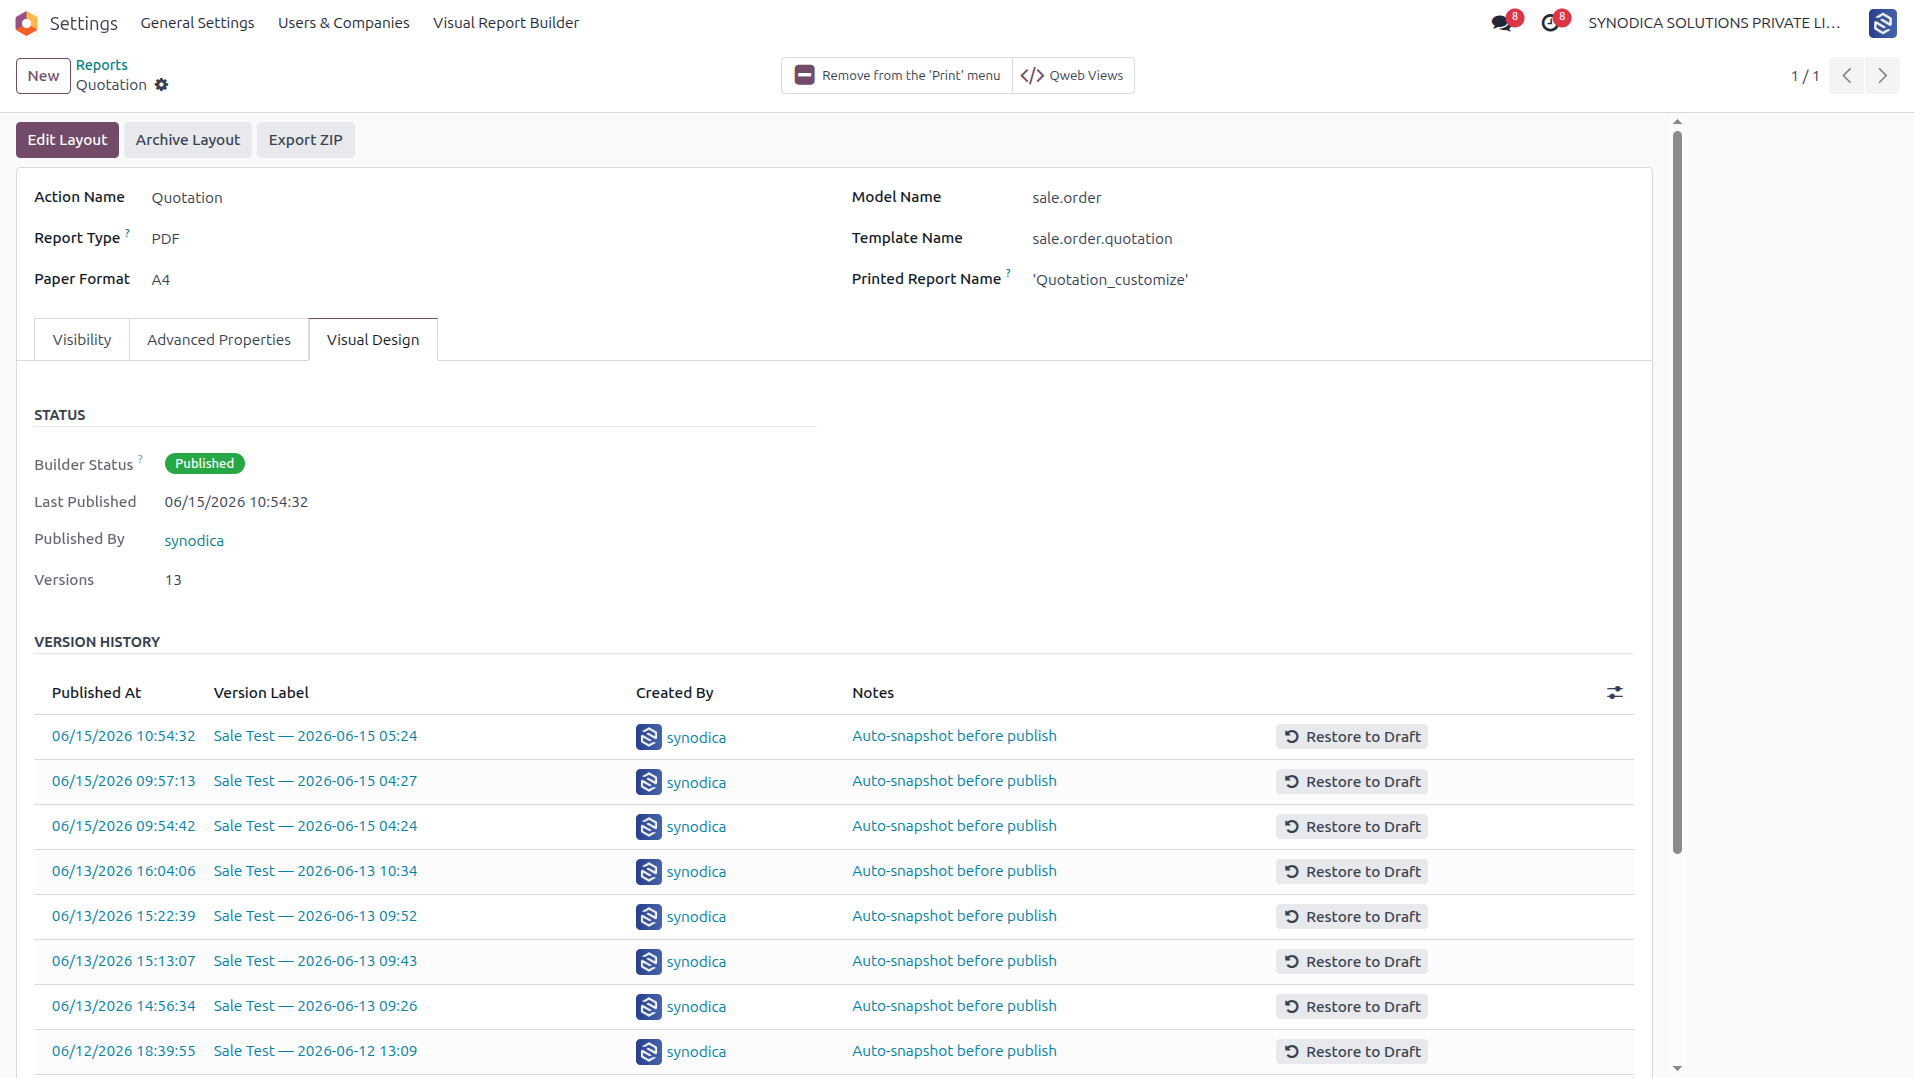
Task: Click Printed Report Name help mark
Action: pyautogui.click(x=1008, y=273)
